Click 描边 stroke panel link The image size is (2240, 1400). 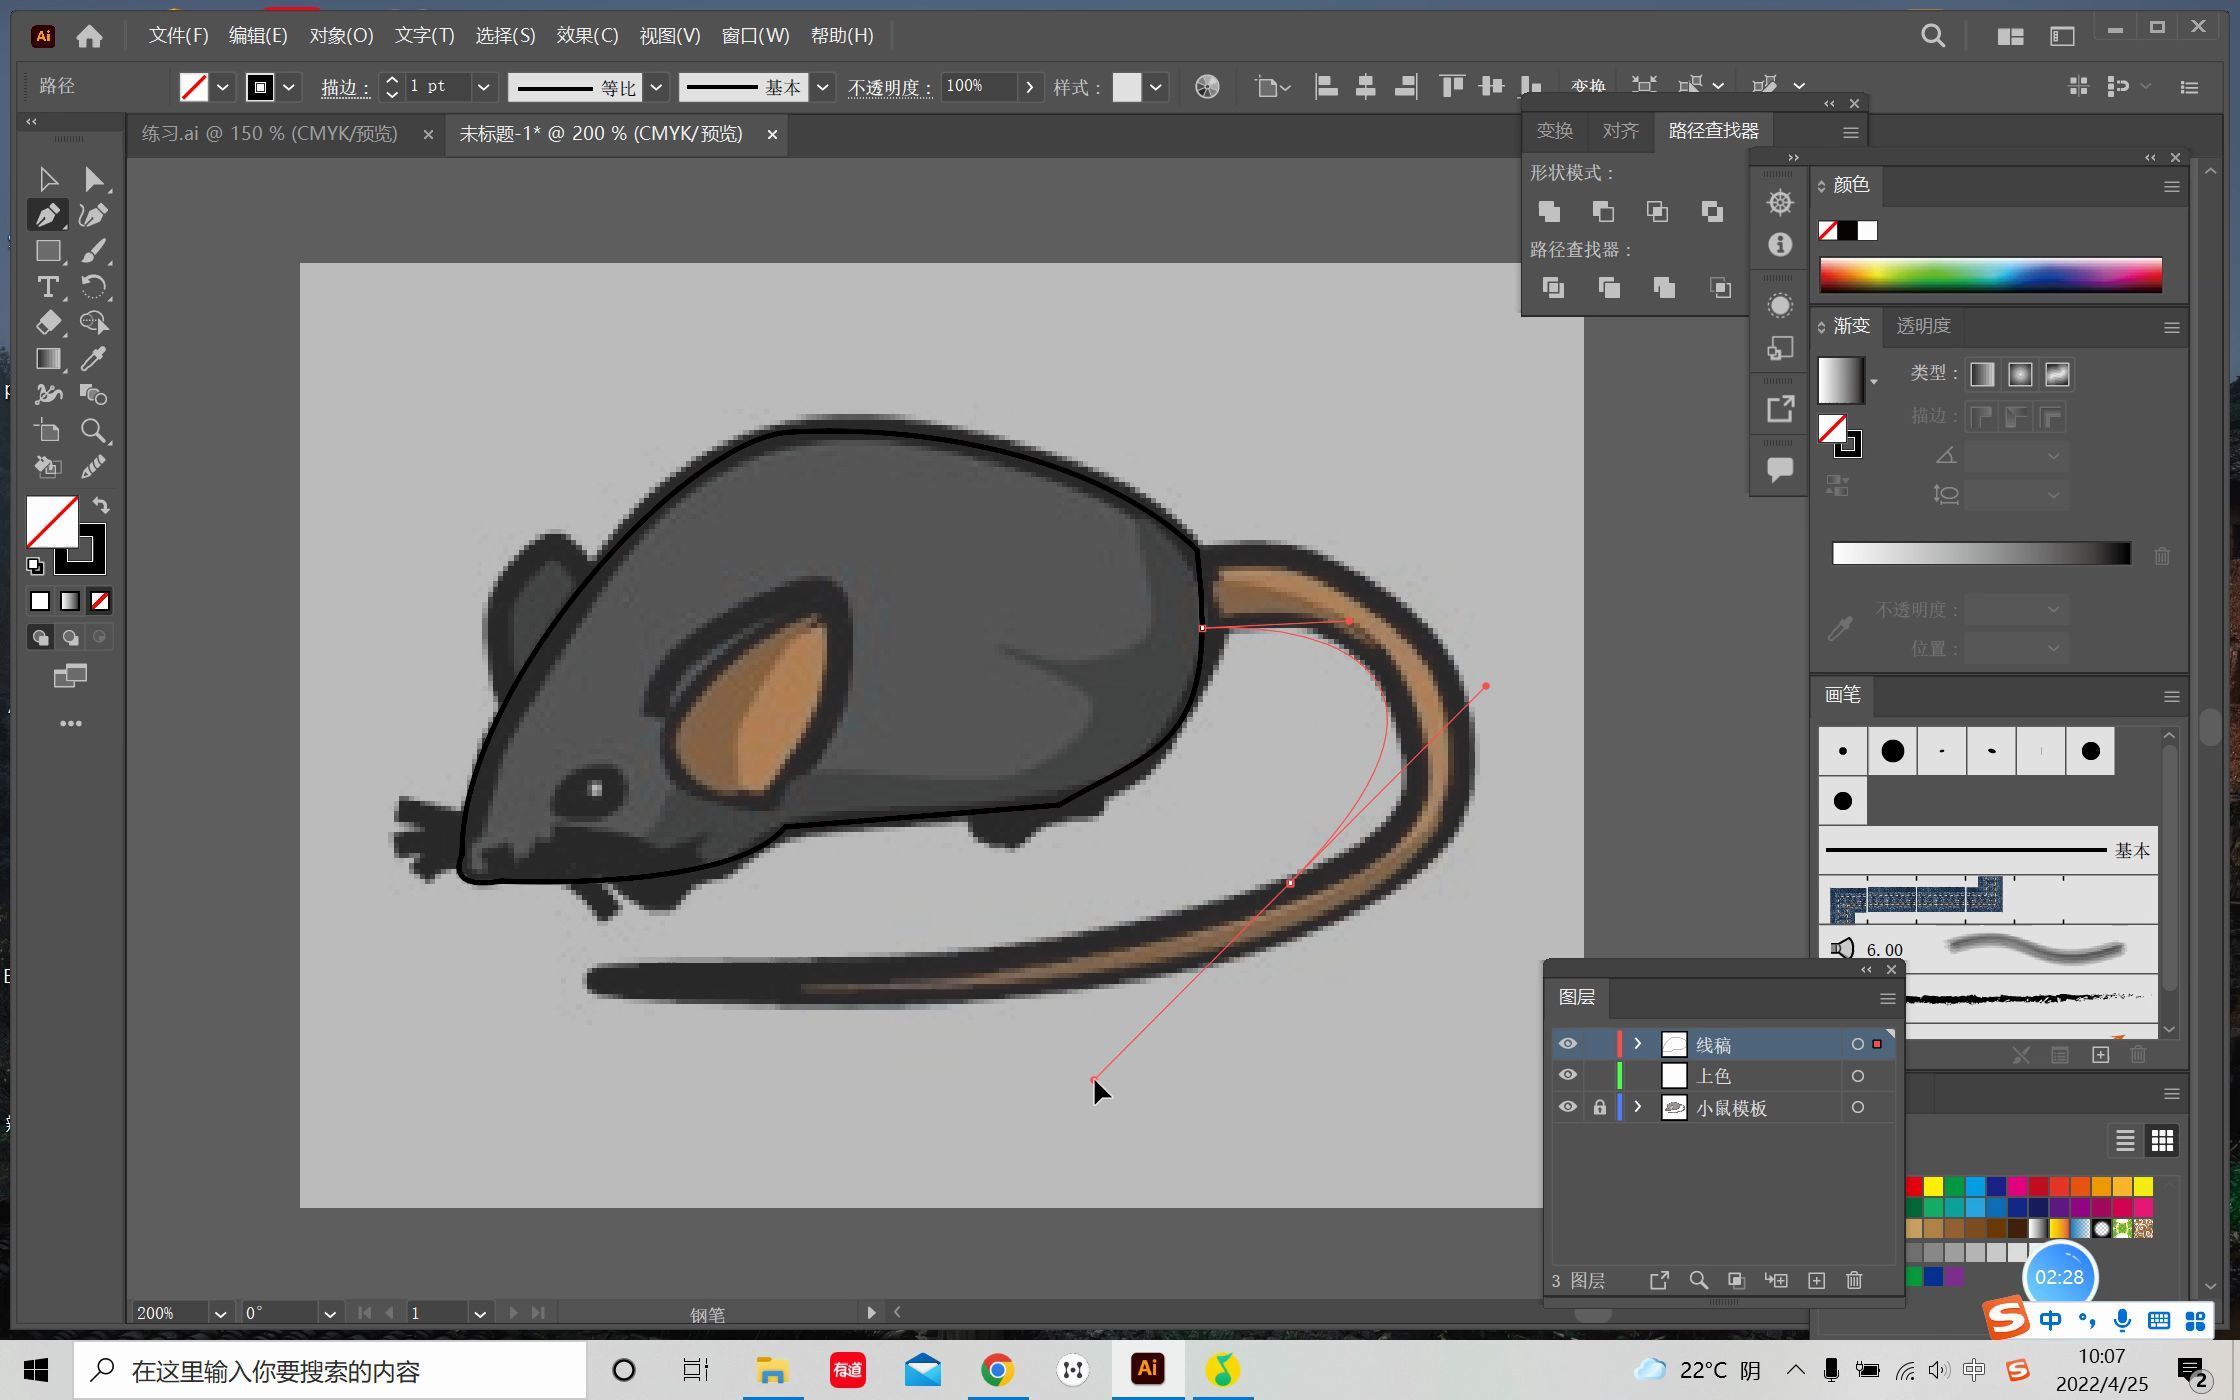click(345, 88)
